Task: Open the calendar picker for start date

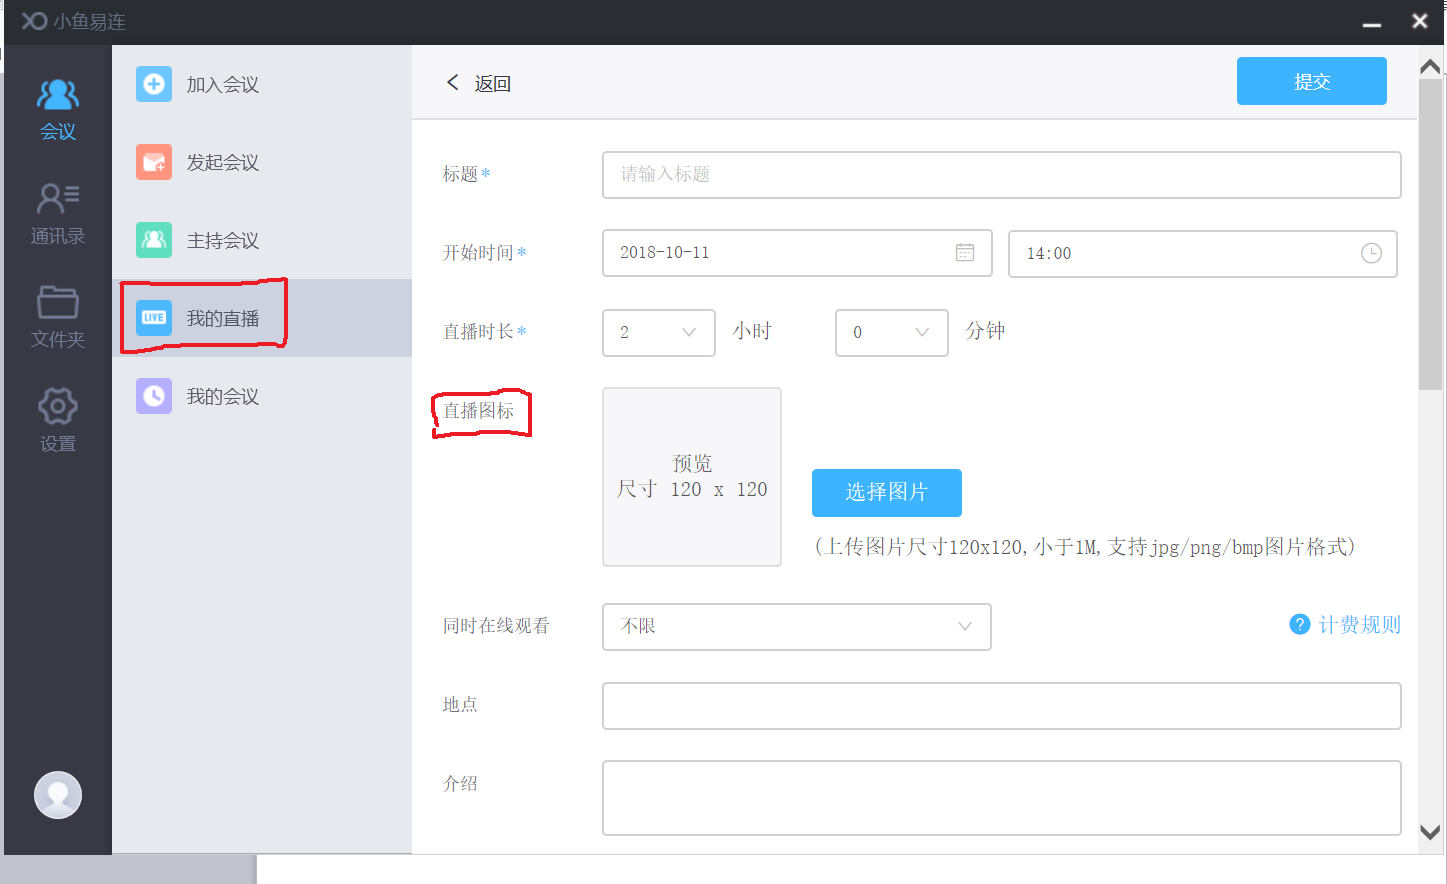Action: (x=964, y=253)
